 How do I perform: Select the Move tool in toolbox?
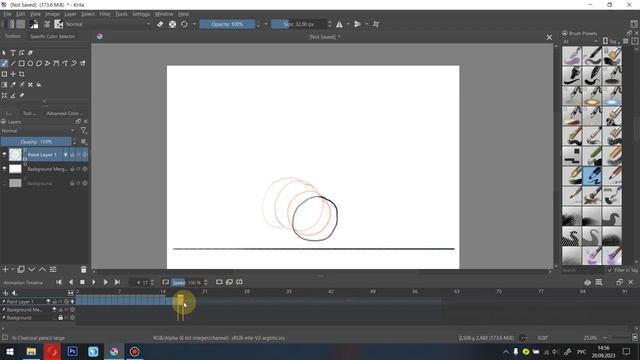point(13,74)
